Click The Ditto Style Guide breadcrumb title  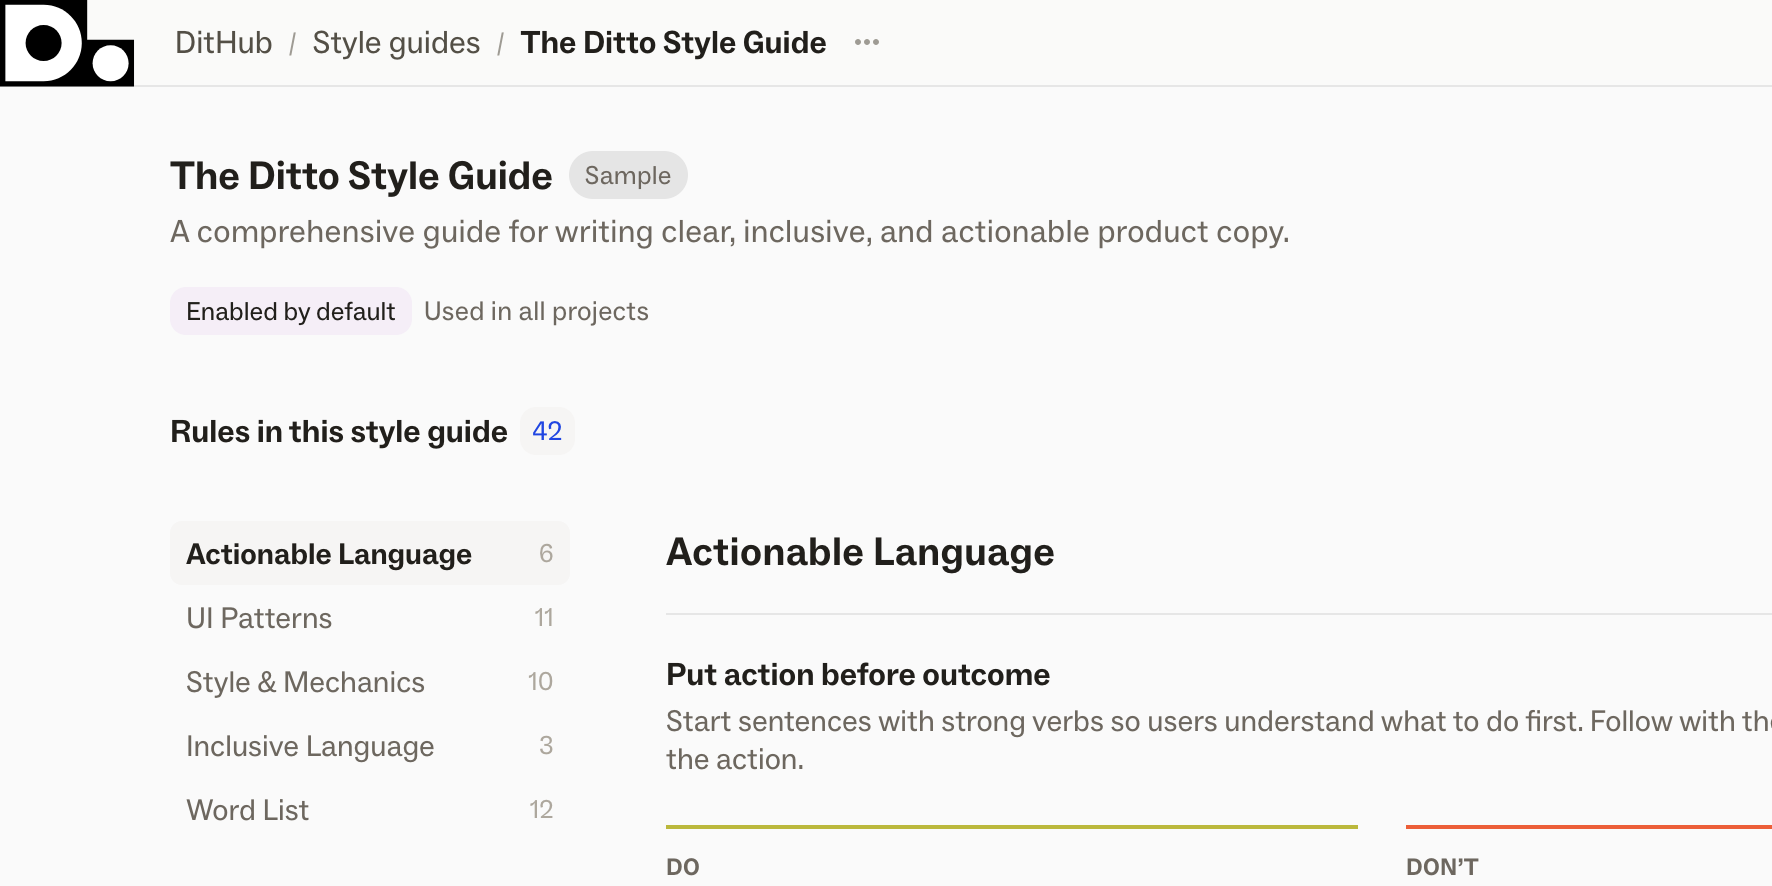673,43
